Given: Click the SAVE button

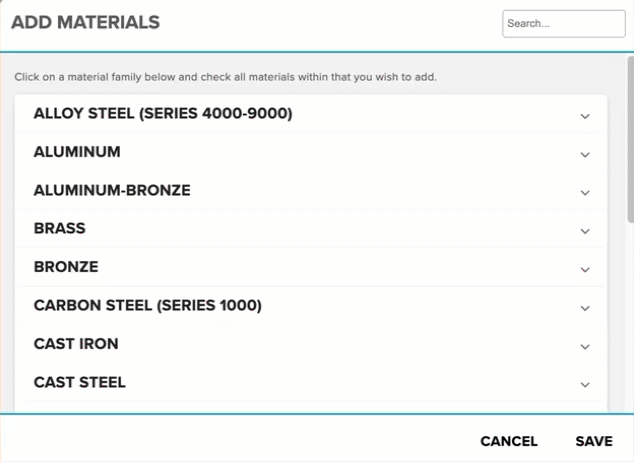Looking at the screenshot, I should click(x=594, y=441).
